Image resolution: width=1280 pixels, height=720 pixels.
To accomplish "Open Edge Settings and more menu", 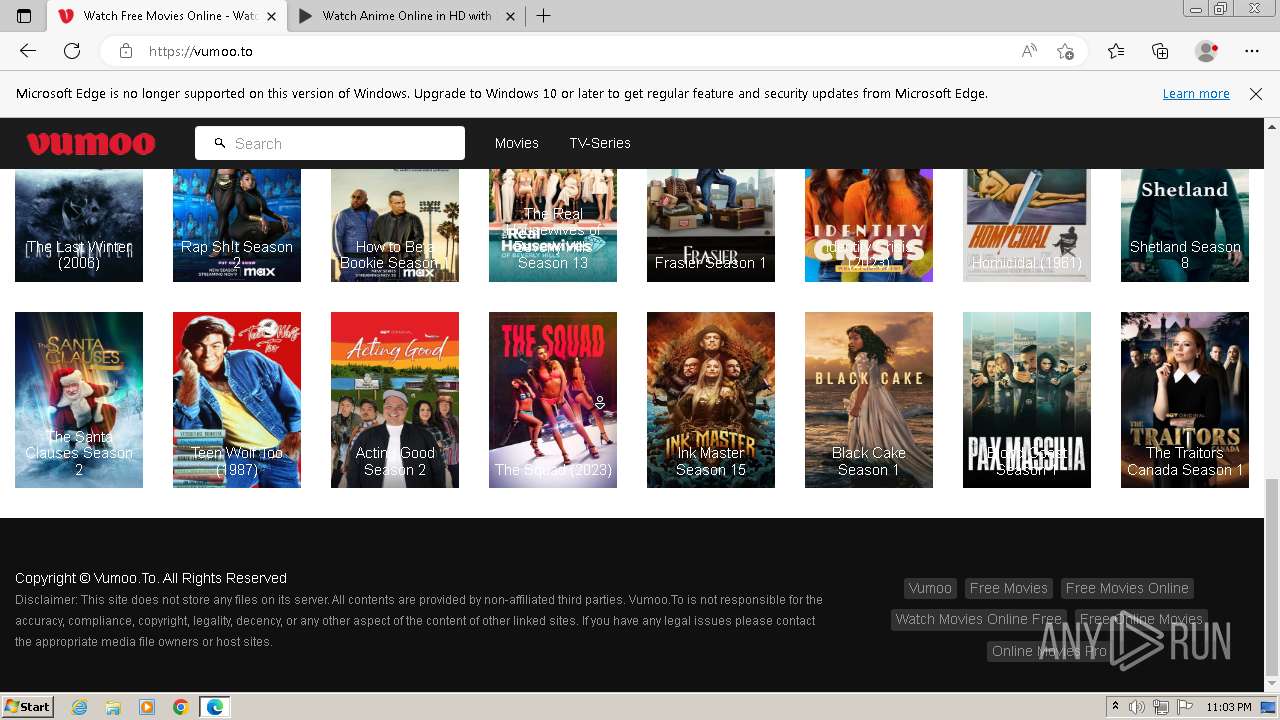I will pyautogui.click(x=1252, y=51).
